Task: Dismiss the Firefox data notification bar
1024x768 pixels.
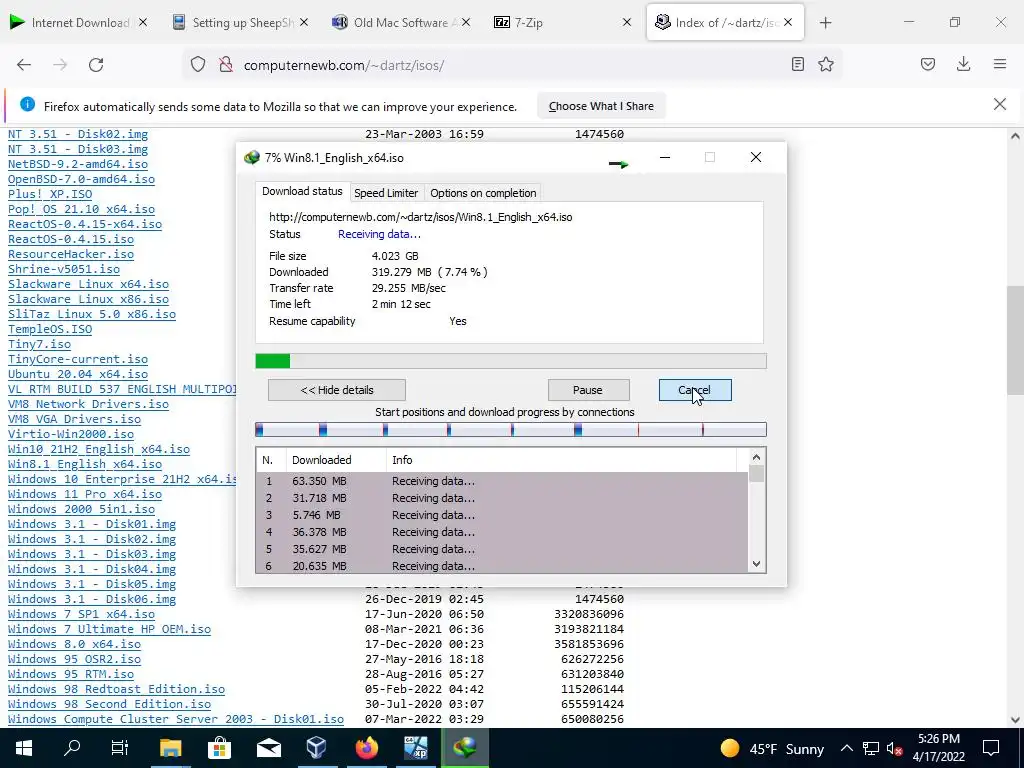Action: pos(1000,104)
